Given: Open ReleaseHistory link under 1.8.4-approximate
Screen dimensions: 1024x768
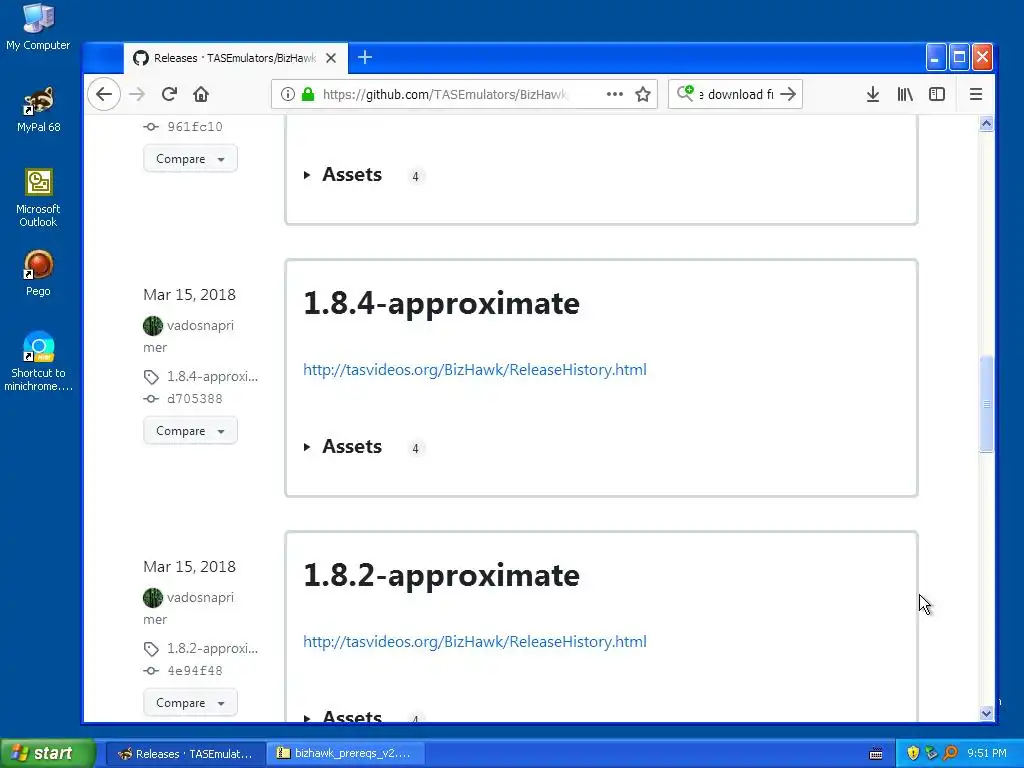Looking at the screenshot, I should pos(475,370).
